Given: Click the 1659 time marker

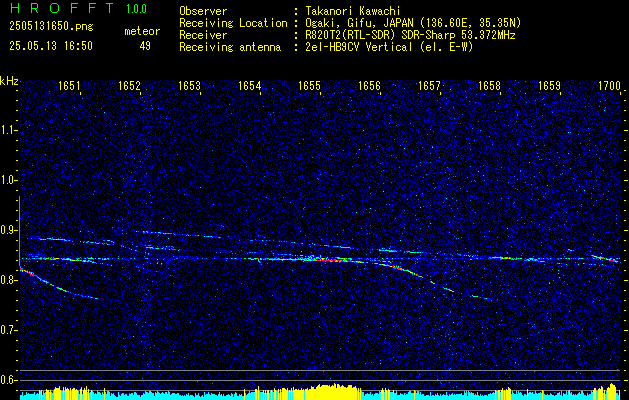Looking at the screenshot, I should click(x=549, y=85).
